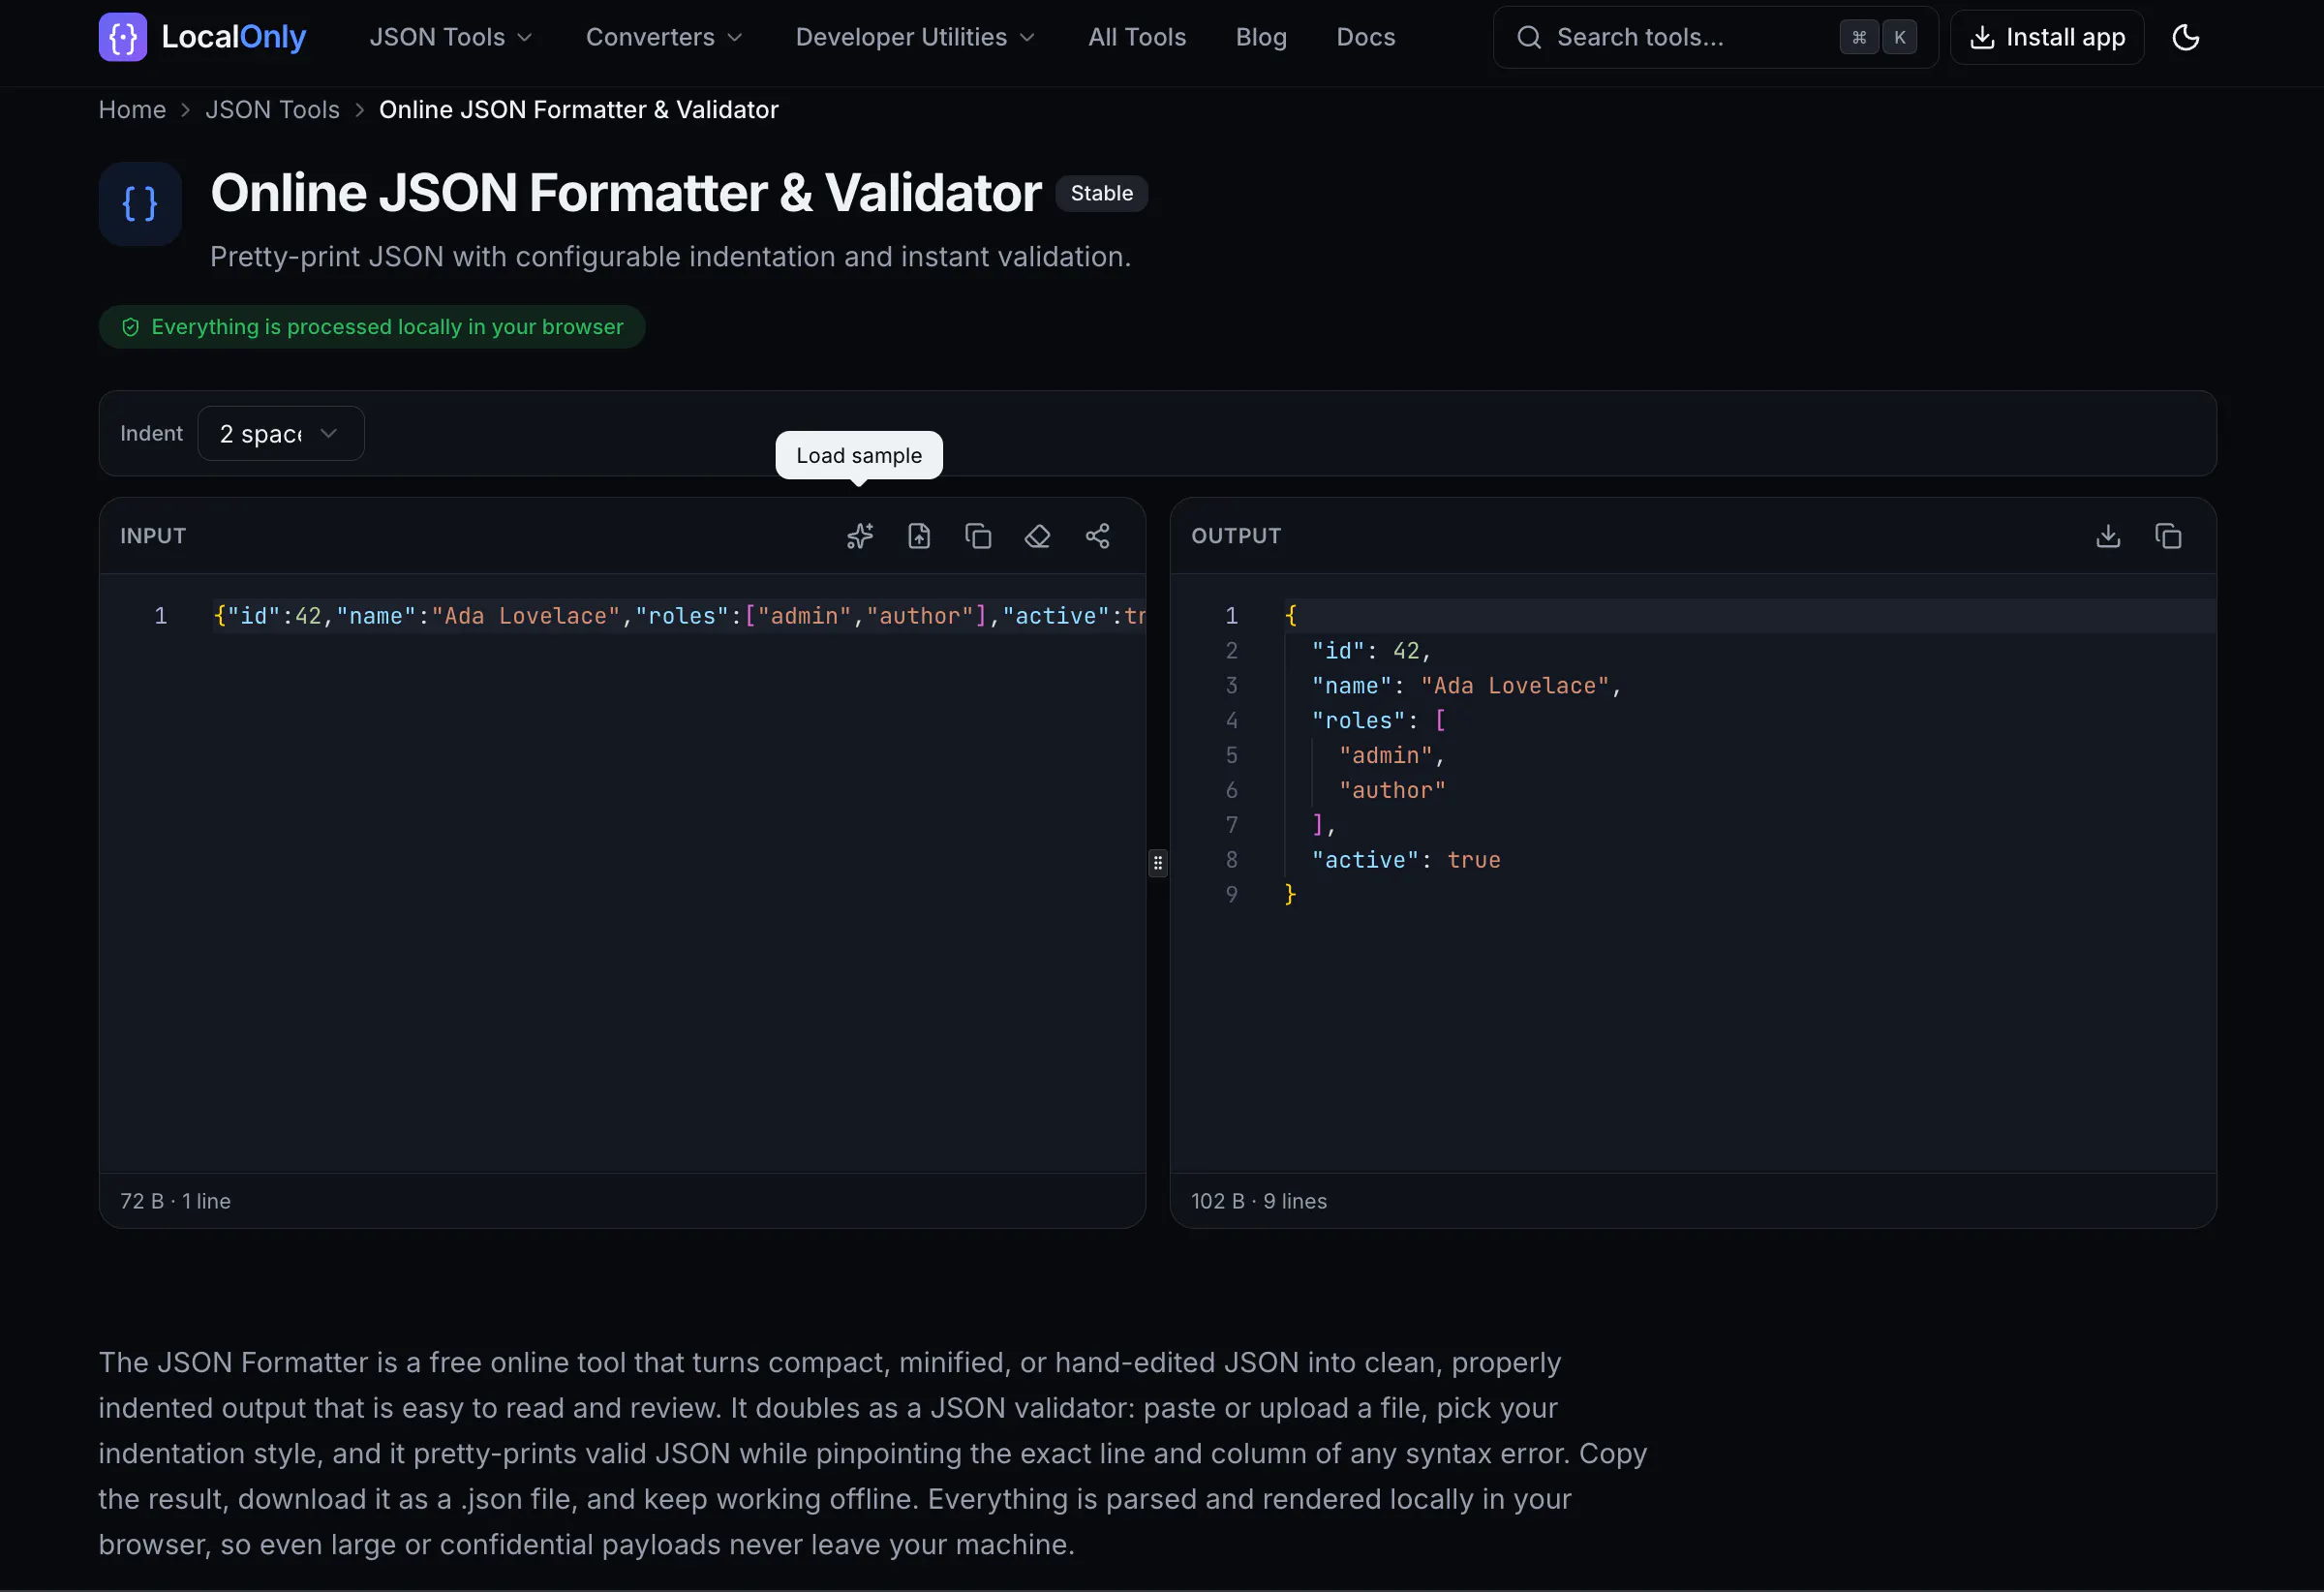Click the Install app button
The width and height of the screenshot is (2324, 1592).
tap(2047, 37)
